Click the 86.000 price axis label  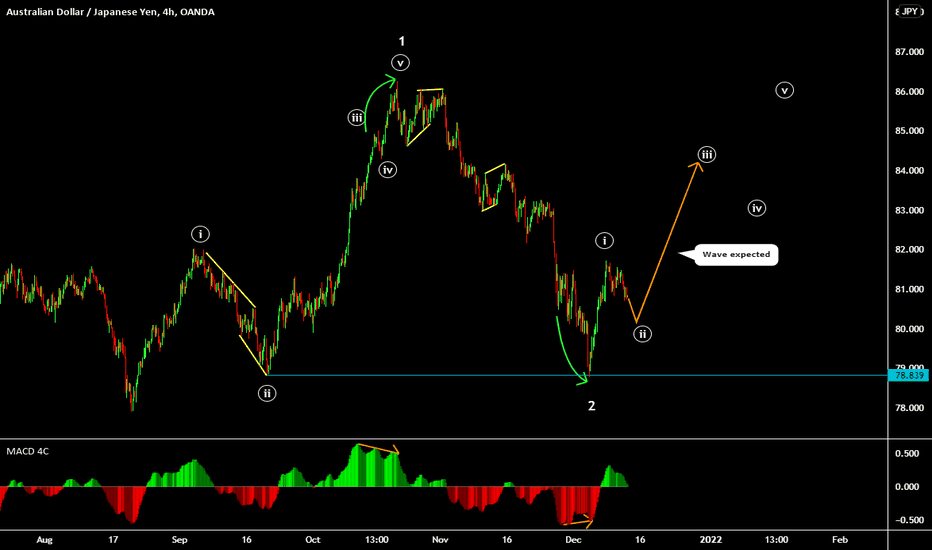(x=909, y=92)
